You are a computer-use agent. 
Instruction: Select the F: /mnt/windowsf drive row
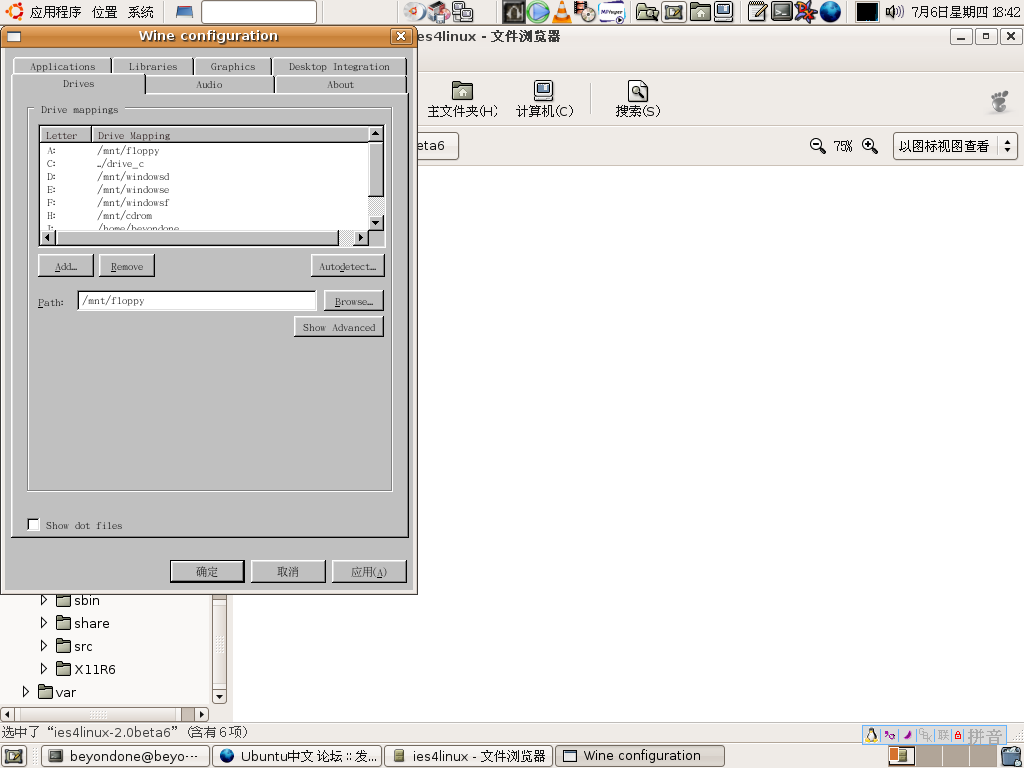coord(204,203)
